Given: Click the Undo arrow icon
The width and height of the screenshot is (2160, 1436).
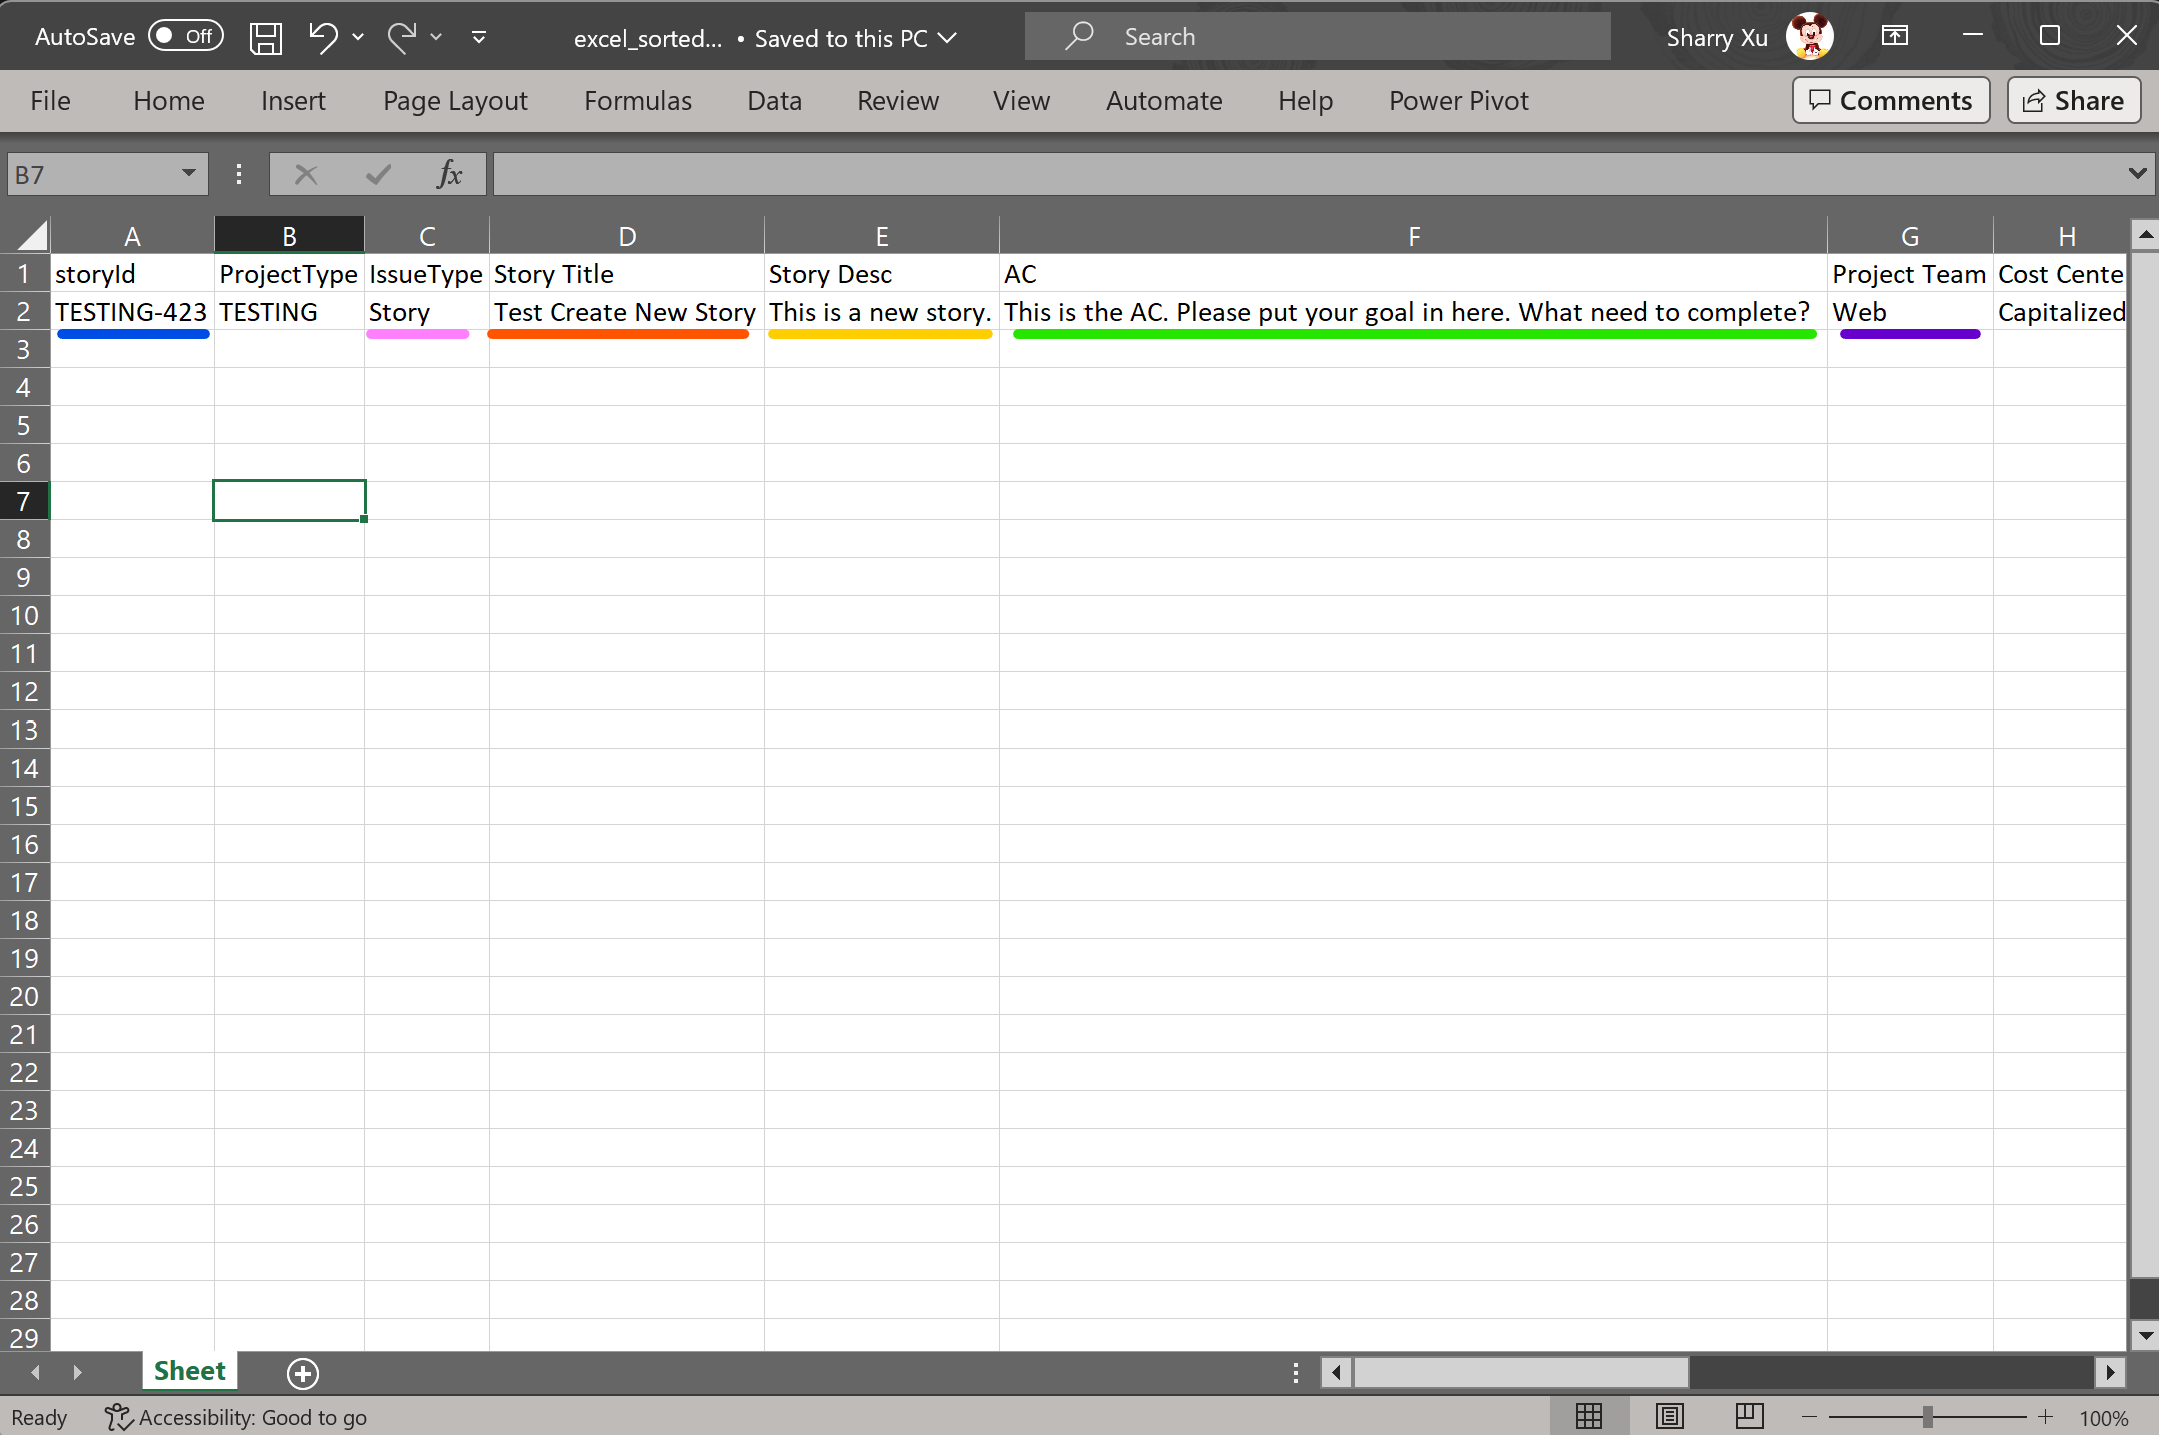Looking at the screenshot, I should pyautogui.click(x=322, y=38).
